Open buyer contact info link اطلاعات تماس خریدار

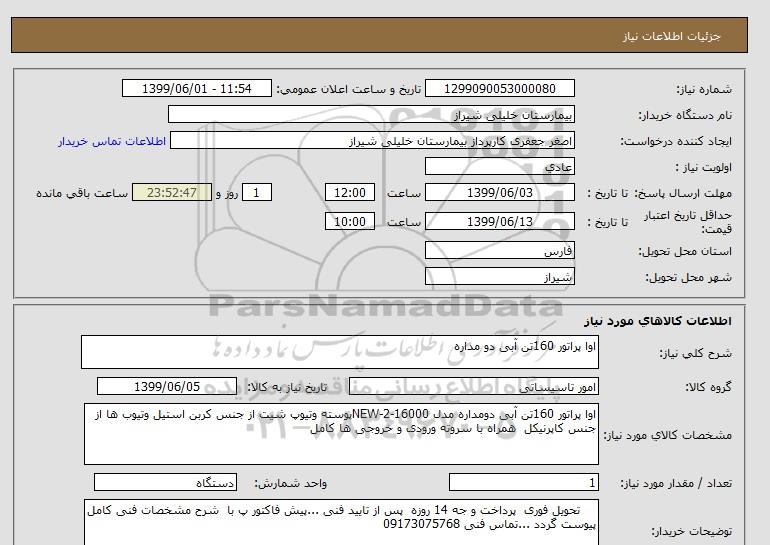pos(112,141)
